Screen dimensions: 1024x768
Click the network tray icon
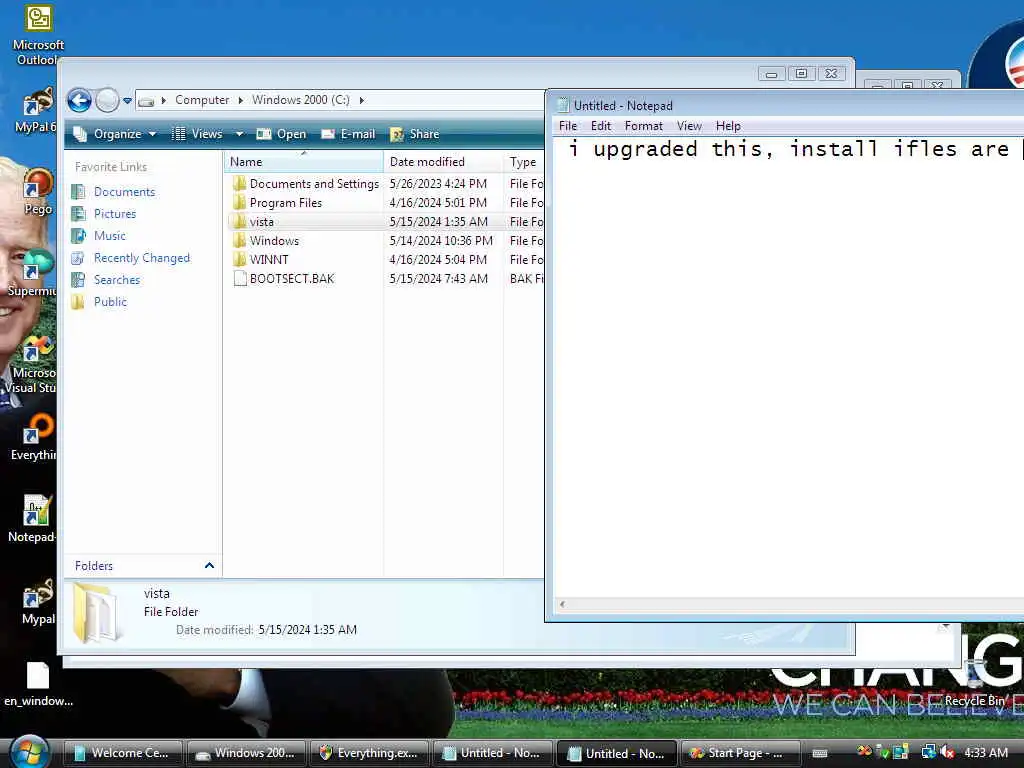(x=928, y=752)
